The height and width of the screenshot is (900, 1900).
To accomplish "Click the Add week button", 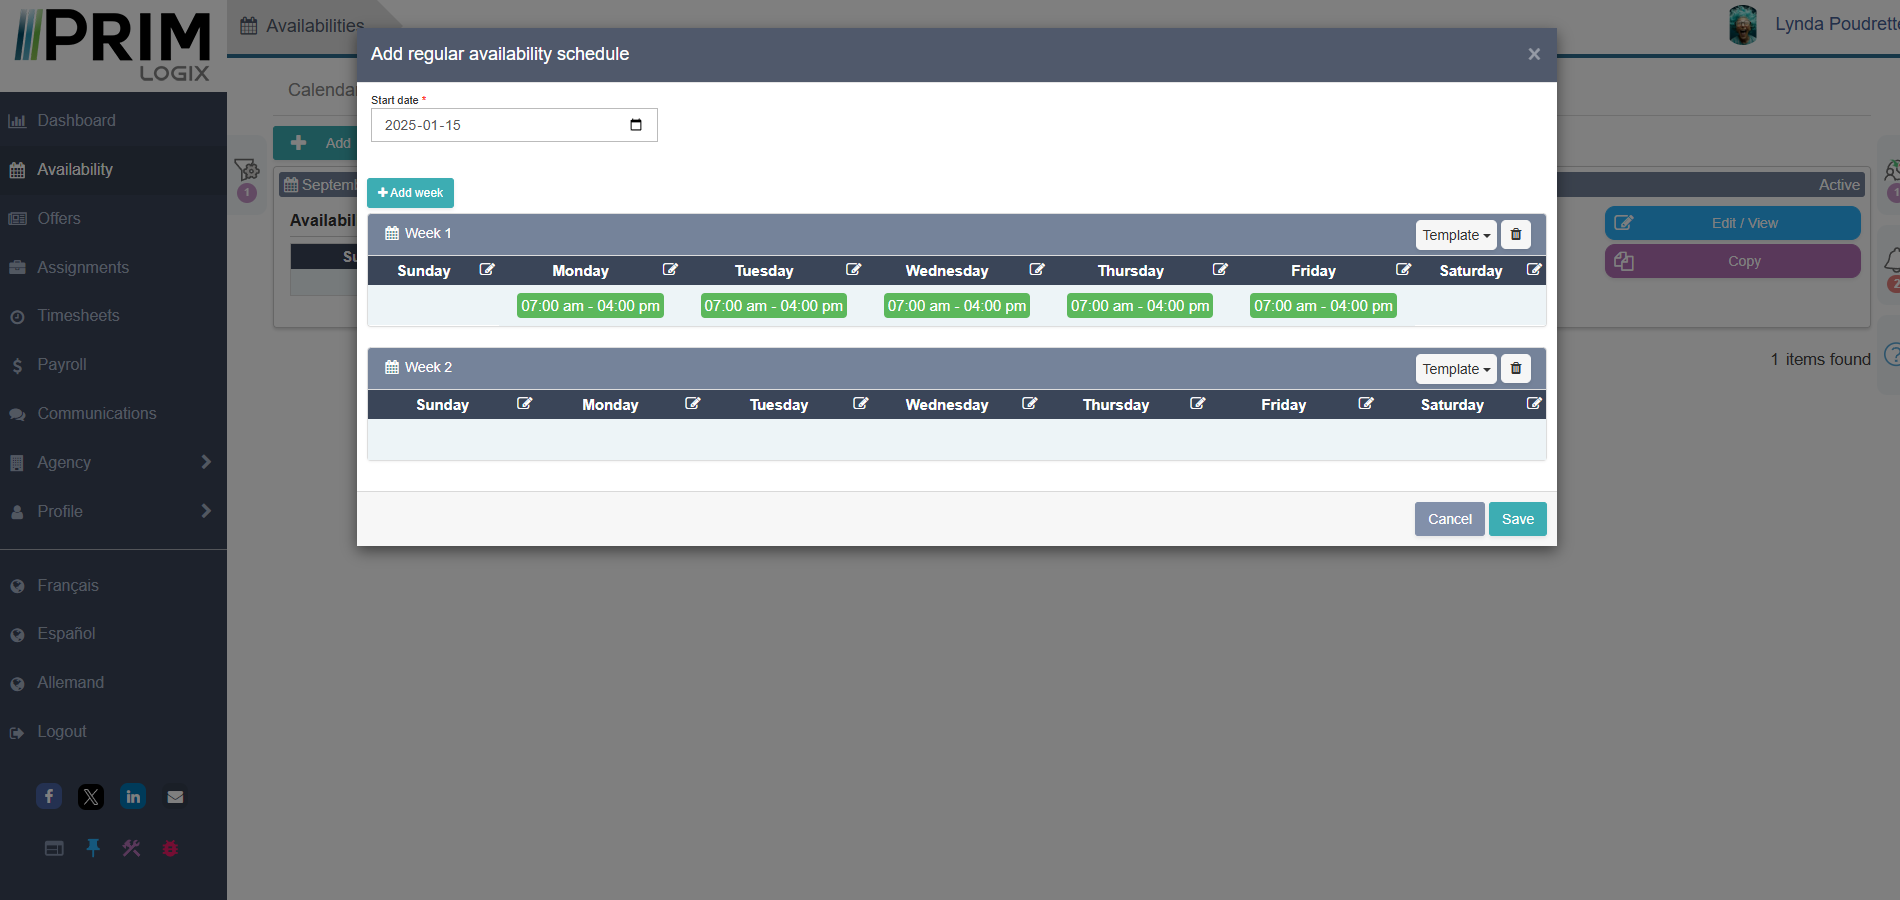I will pos(410,193).
